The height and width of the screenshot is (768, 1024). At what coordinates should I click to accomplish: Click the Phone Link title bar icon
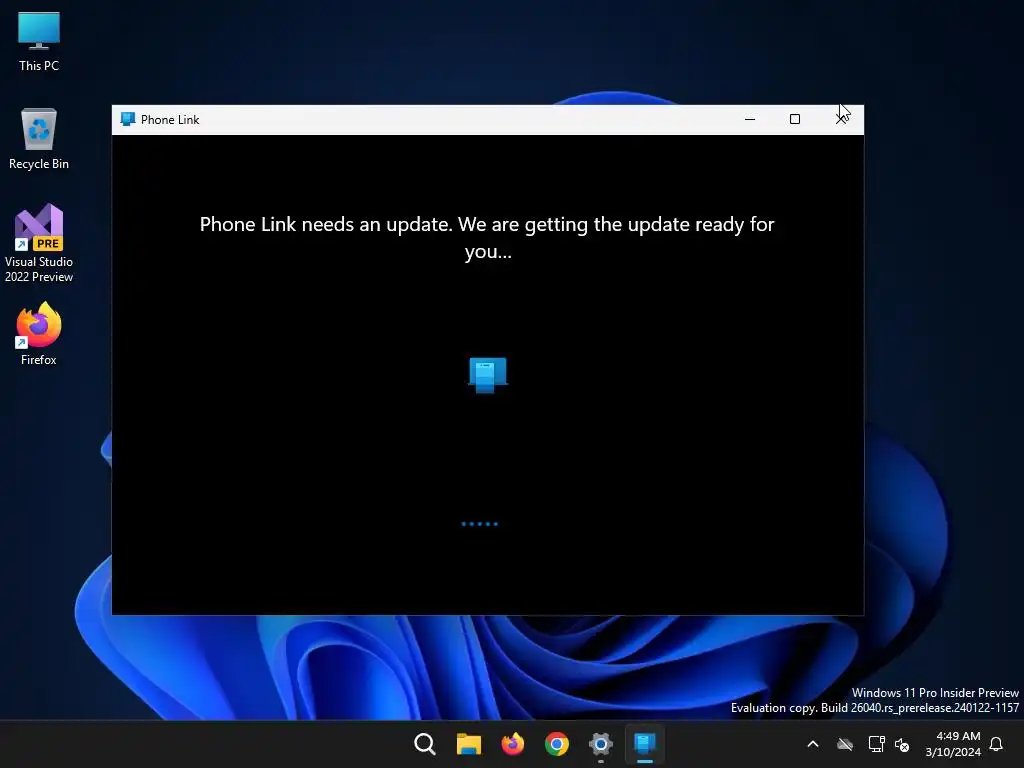(x=128, y=120)
